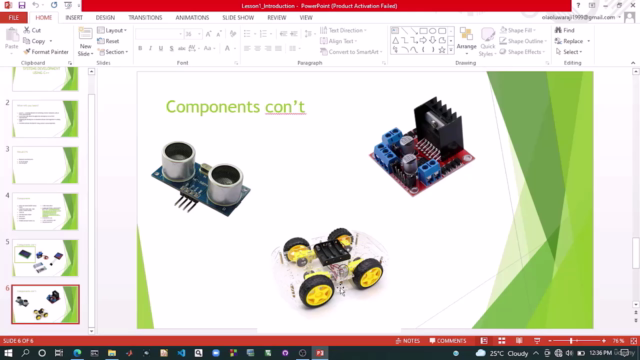The height and width of the screenshot is (360, 640).
Task: Toggle Notes pane in status bar
Action: coord(407,341)
